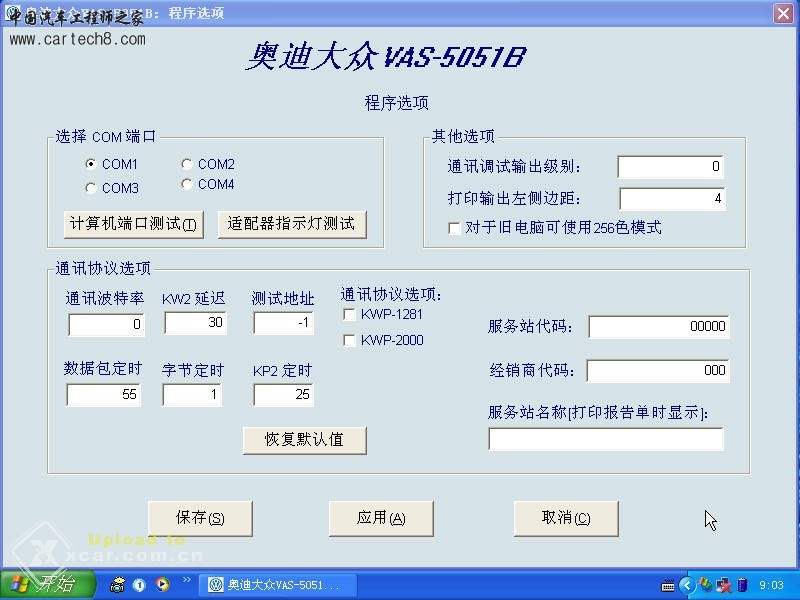
Task: Click the KW2 延迟 value field
Action: pyautogui.click(x=196, y=322)
